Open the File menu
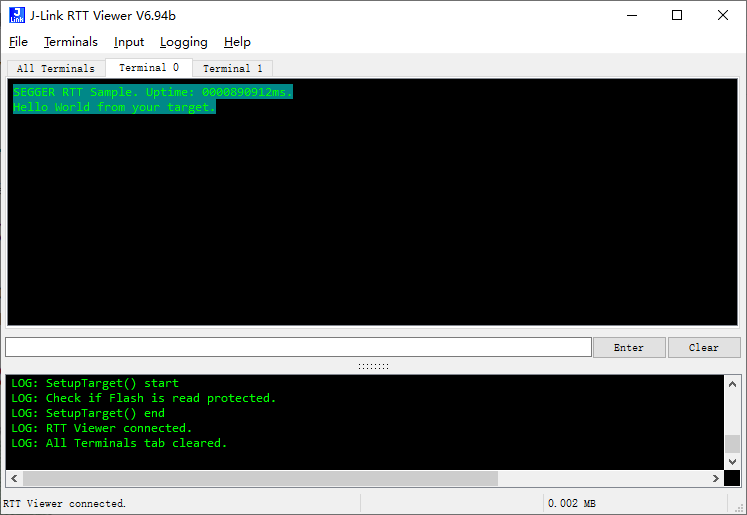 tap(18, 42)
